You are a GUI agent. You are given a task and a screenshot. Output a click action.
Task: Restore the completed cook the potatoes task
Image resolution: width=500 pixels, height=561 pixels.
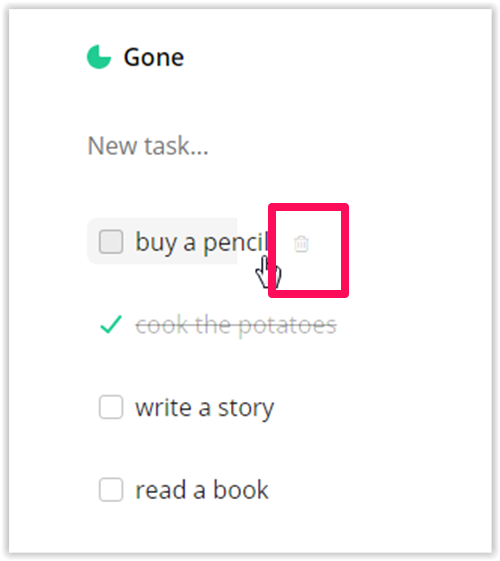[x=111, y=325]
